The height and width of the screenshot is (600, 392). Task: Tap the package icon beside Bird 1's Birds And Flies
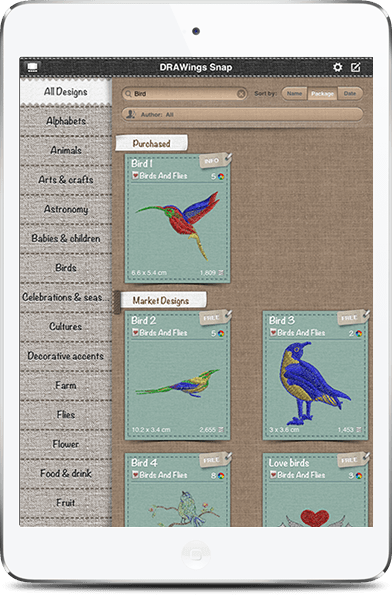coord(135,176)
